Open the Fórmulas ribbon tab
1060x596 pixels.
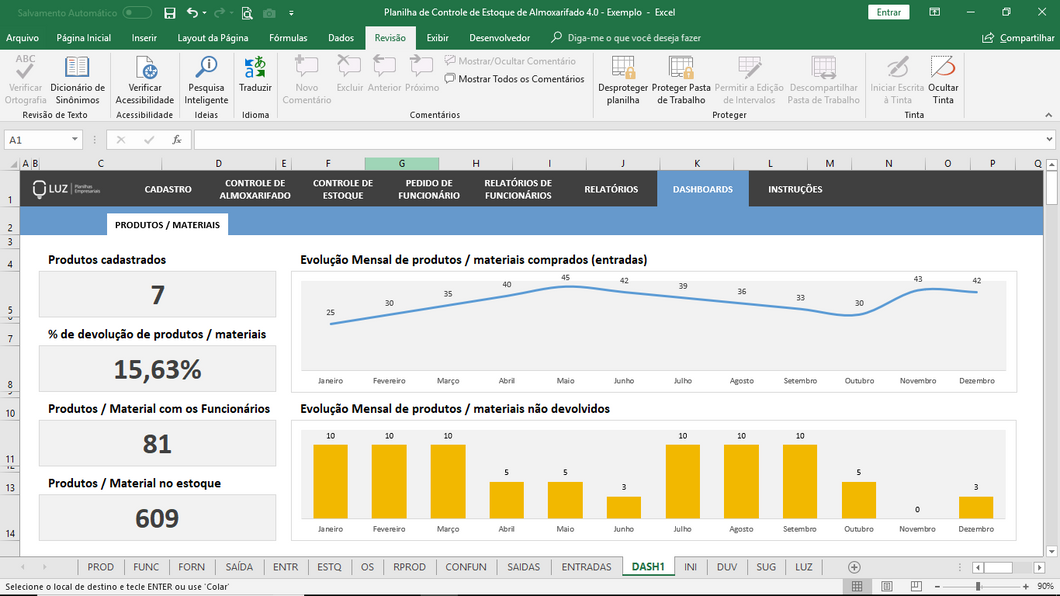click(x=288, y=38)
